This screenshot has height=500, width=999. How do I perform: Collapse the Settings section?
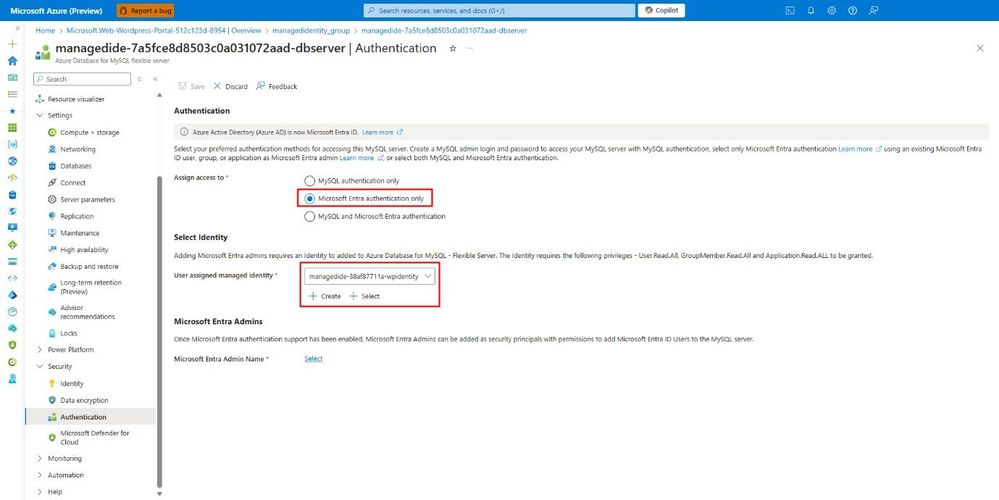40,115
